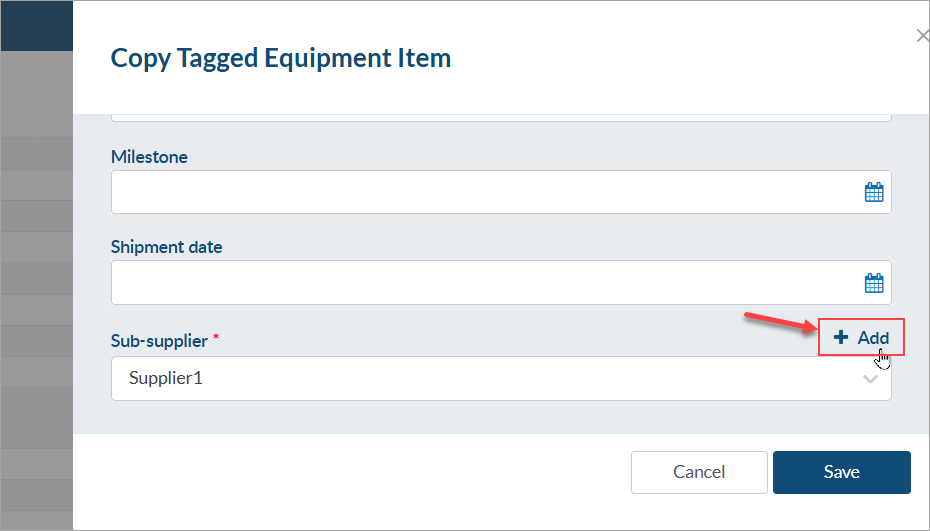Click the dimmed grey background left of dialog
The height and width of the screenshot is (531, 930).
(x=36, y=300)
